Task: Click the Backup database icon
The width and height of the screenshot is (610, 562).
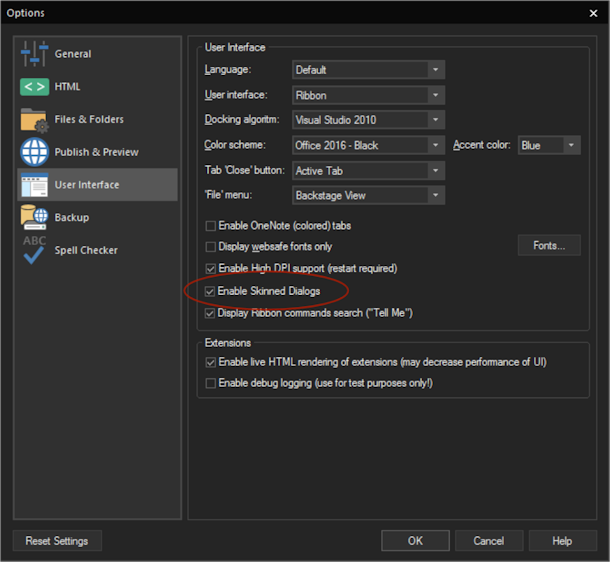Action: coord(34,217)
